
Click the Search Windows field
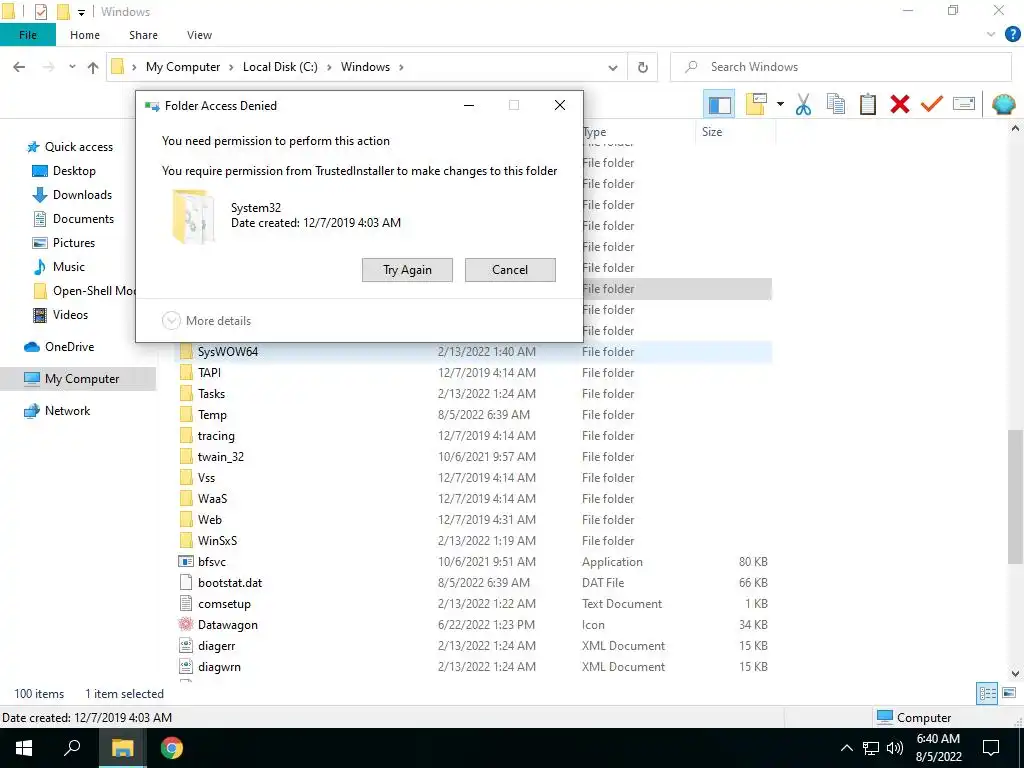840,67
